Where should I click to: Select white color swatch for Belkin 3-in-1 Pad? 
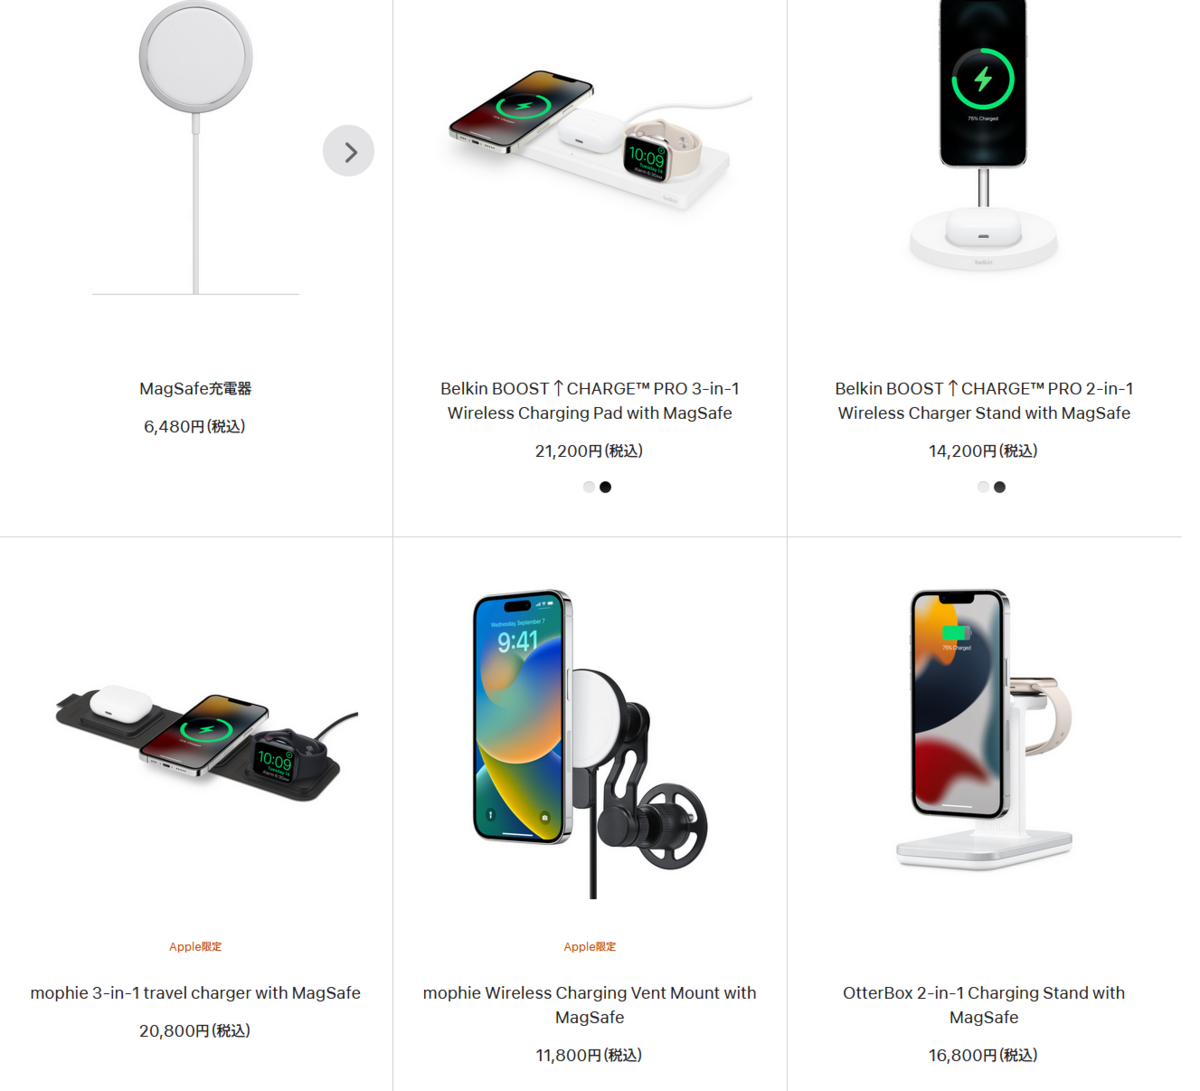589,487
